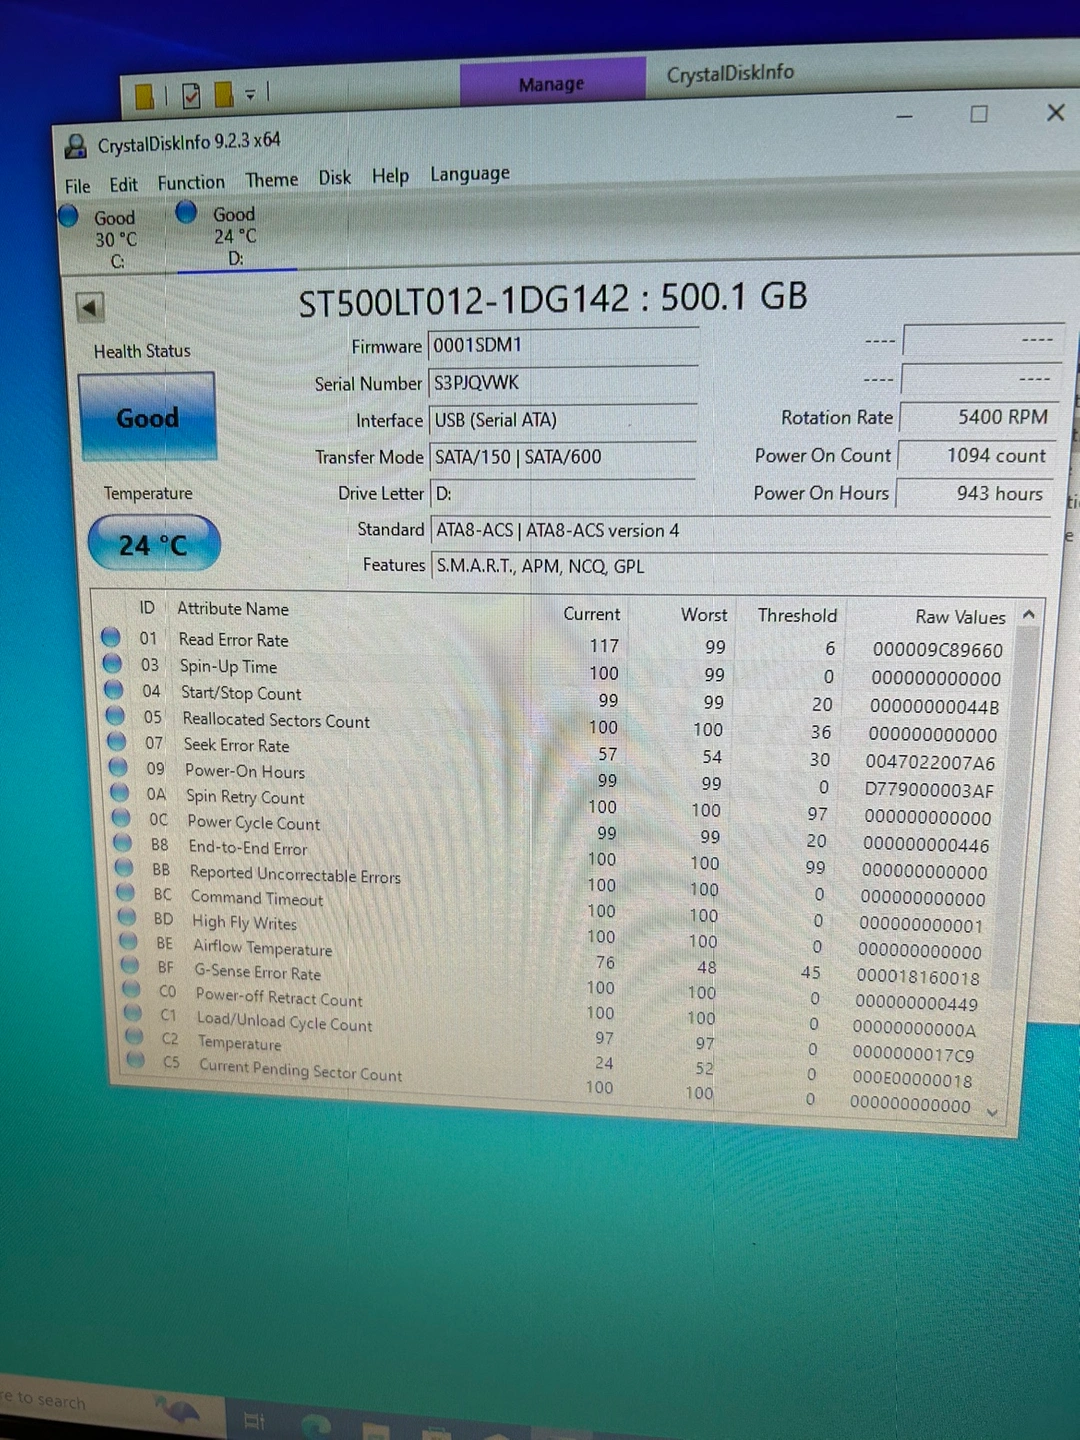Click status icon of Load/Unload Cycle Count row
This screenshot has height=1440, width=1080.
tap(133, 1012)
